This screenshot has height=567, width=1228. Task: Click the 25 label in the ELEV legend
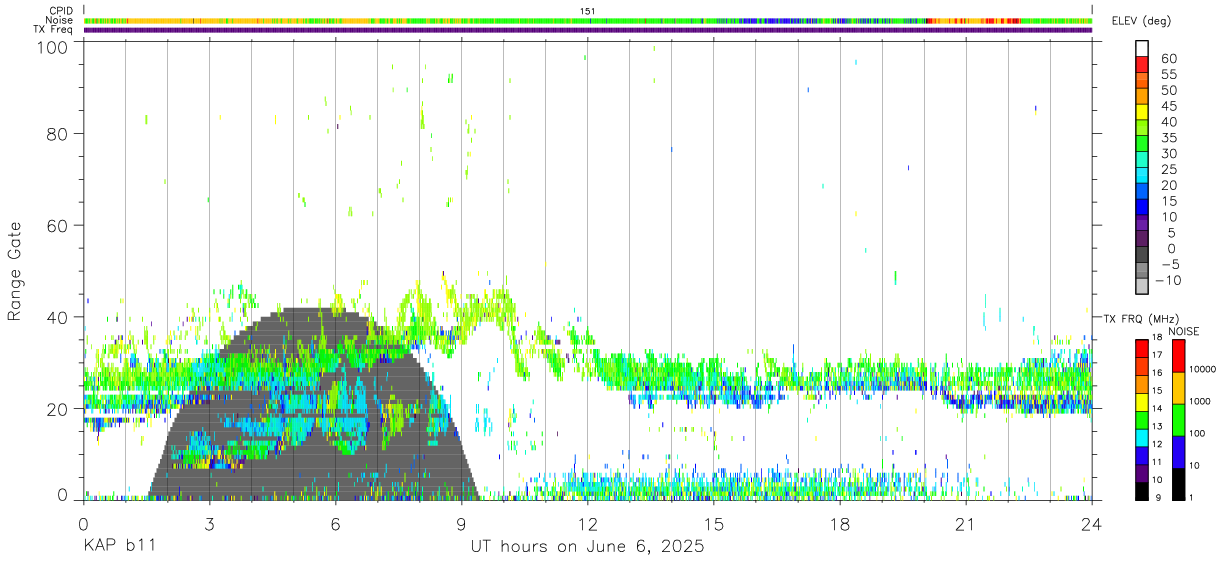pyautogui.click(x=1168, y=170)
